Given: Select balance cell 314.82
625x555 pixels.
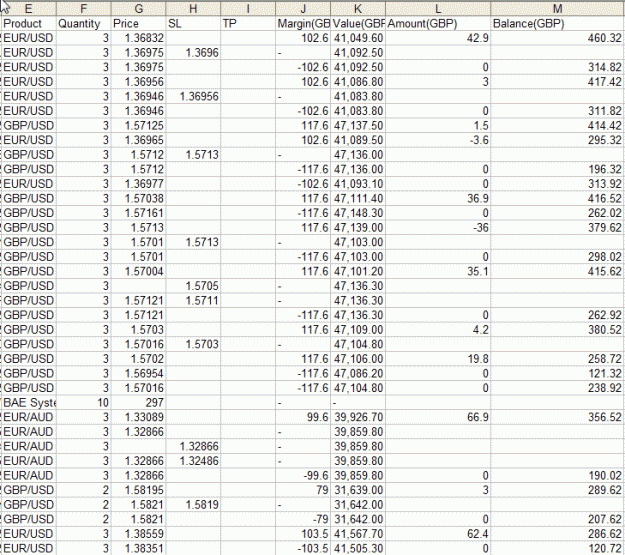Looking at the screenshot, I should 558,67.
